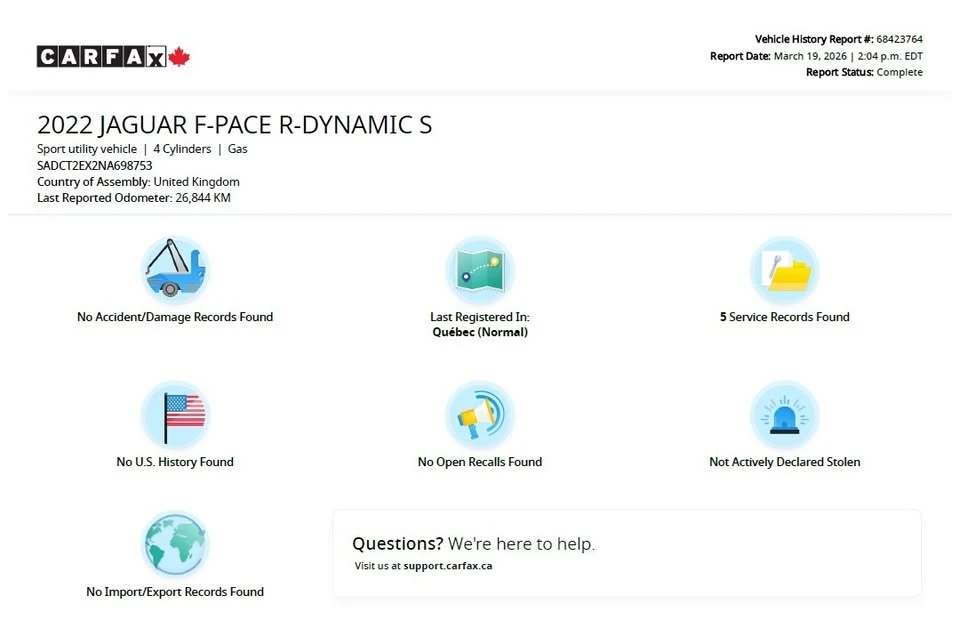Viewport: 960px width, 628px height.
Task: Select No Open Recalls Found label
Action: pos(480,462)
